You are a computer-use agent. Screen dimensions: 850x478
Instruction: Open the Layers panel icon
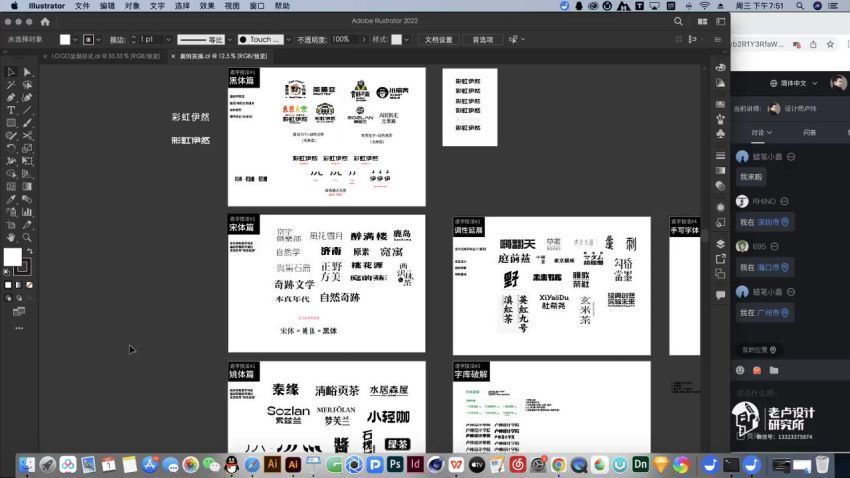[720, 243]
